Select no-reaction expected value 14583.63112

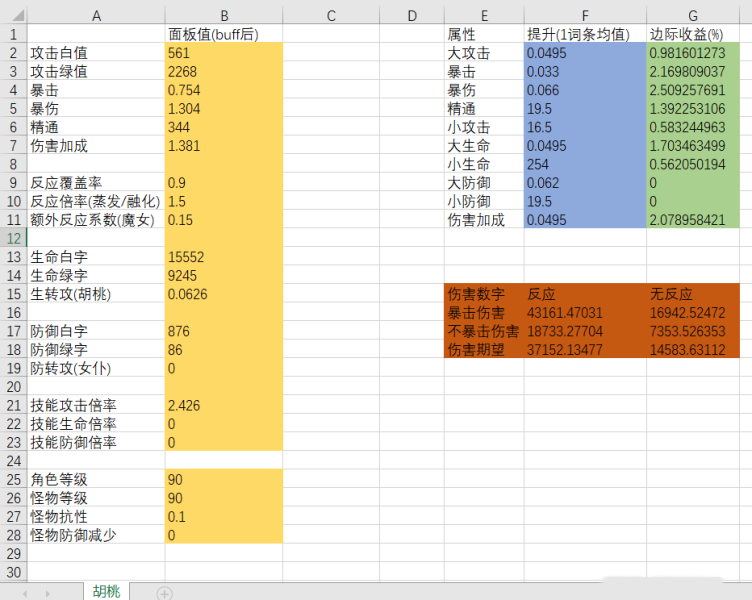693,350
